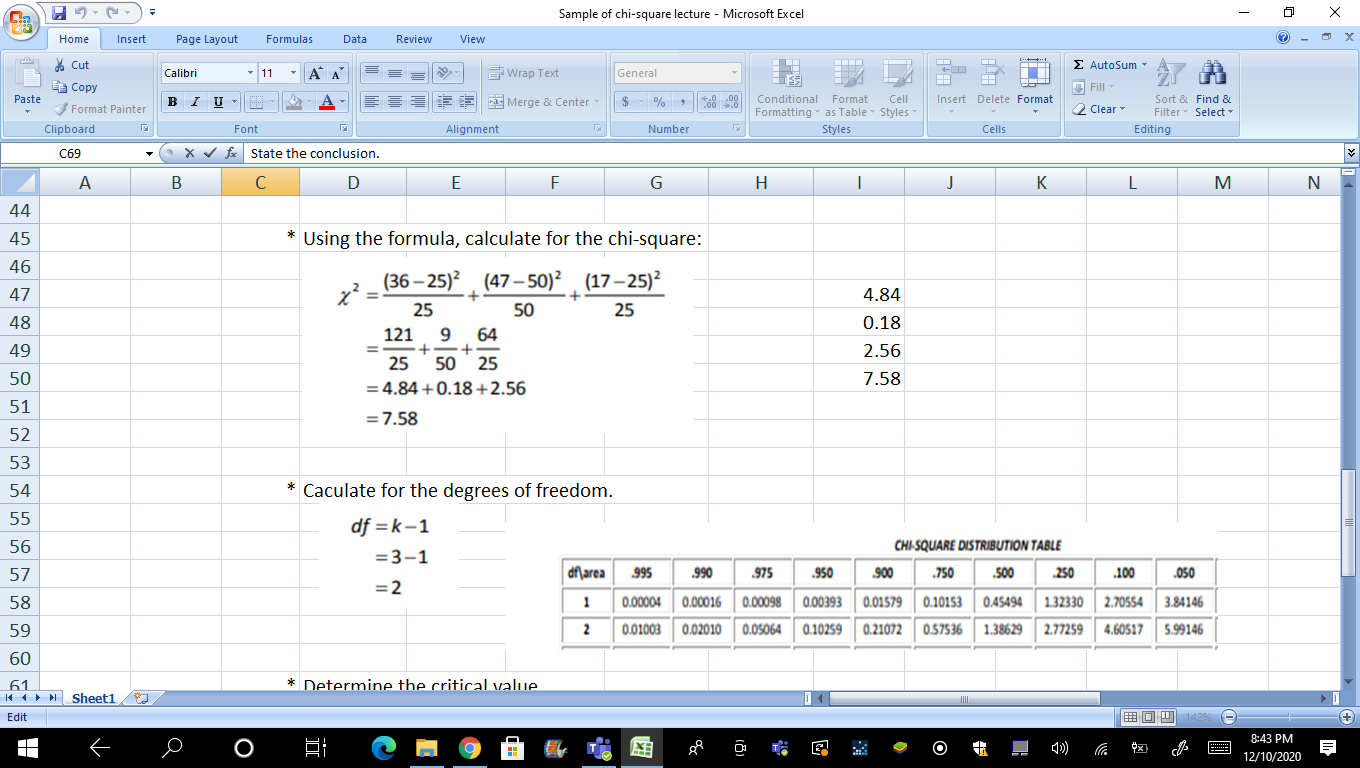Select the Data tab
Viewport: 1360px width, 768px height.
pyautogui.click(x=355, y=39)
